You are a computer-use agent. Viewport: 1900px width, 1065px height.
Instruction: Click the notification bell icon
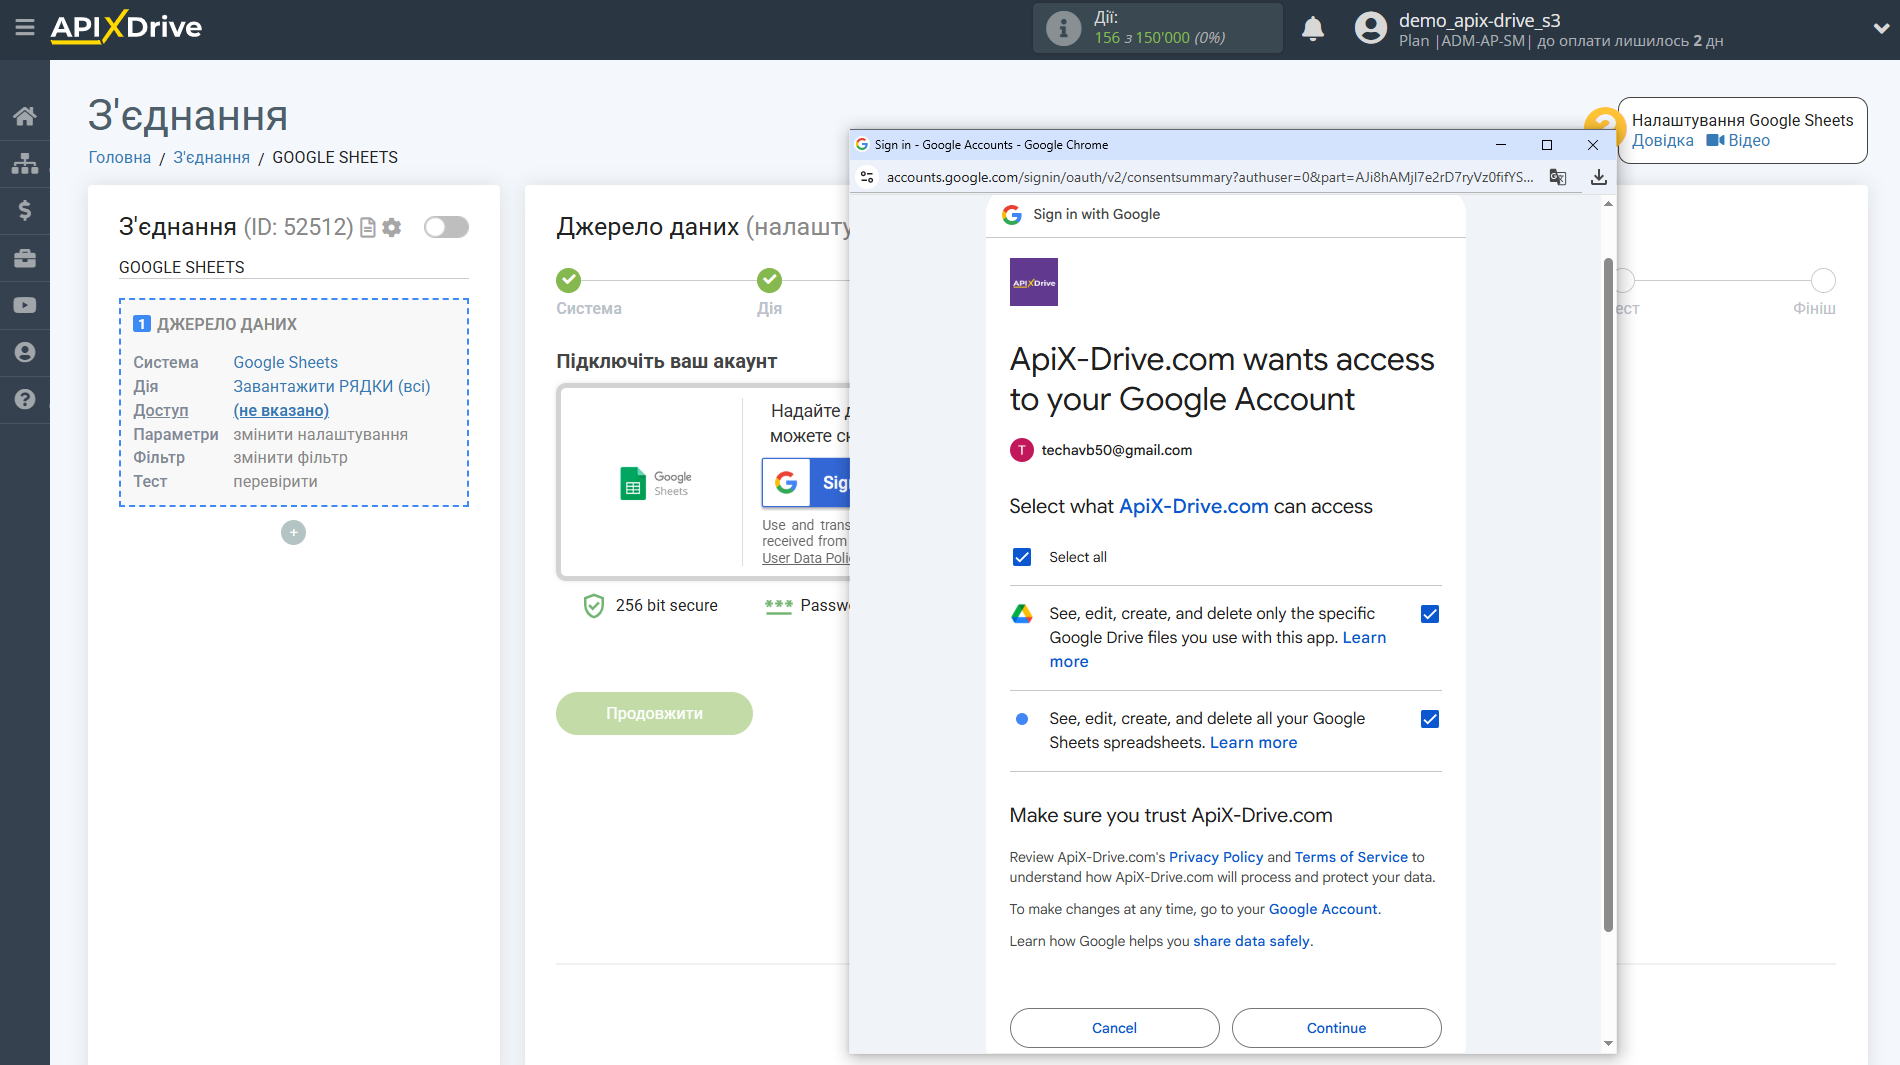pyautogui.click(x=1313, y=29)
